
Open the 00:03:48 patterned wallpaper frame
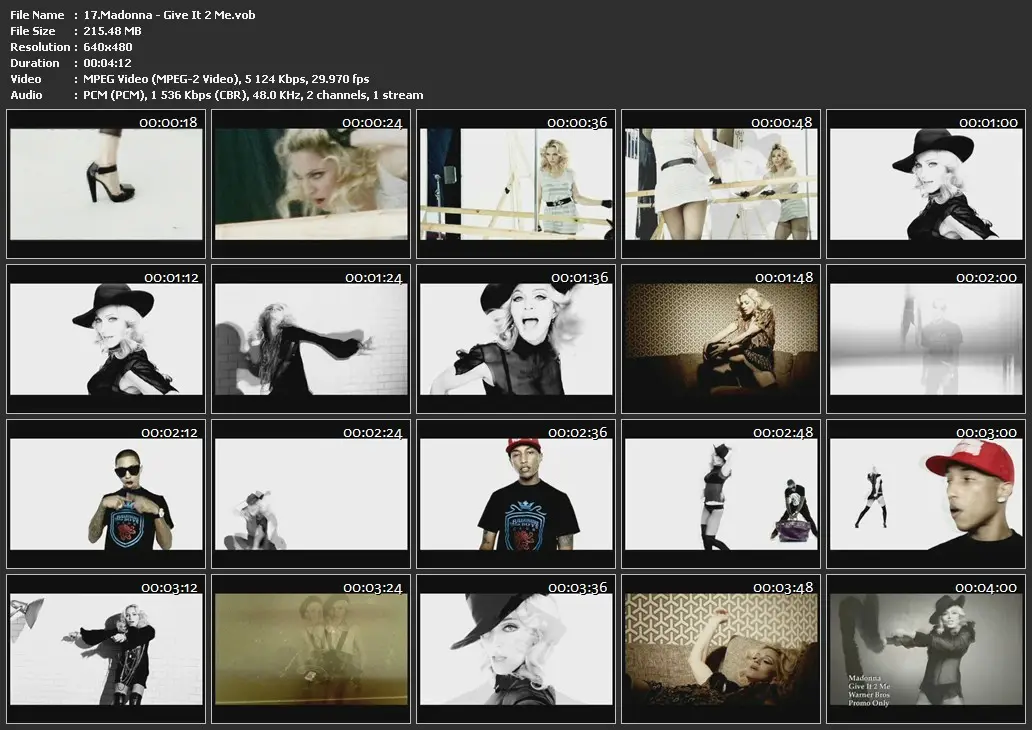(x=721, y=649)
